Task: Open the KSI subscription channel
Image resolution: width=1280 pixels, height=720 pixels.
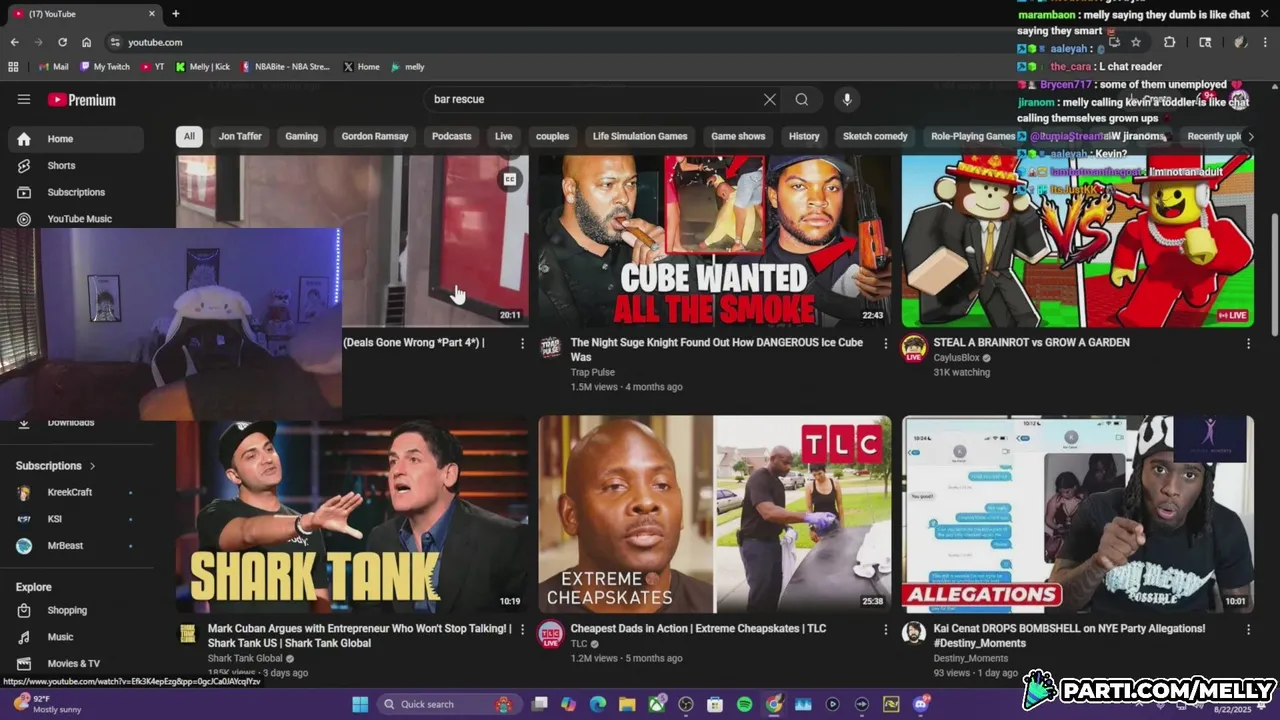Action: 77,519
